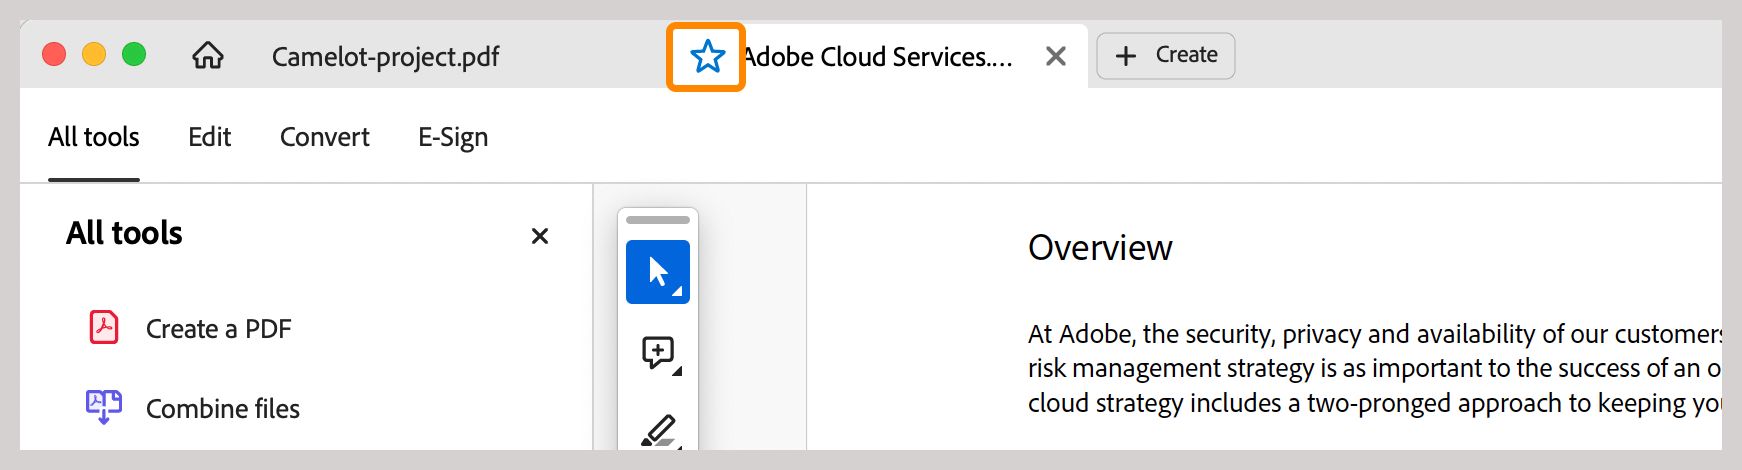This screenshot has width=1742, height=470.
Task: Launch the Combine files tool
Action: click(x=222, y=409)
